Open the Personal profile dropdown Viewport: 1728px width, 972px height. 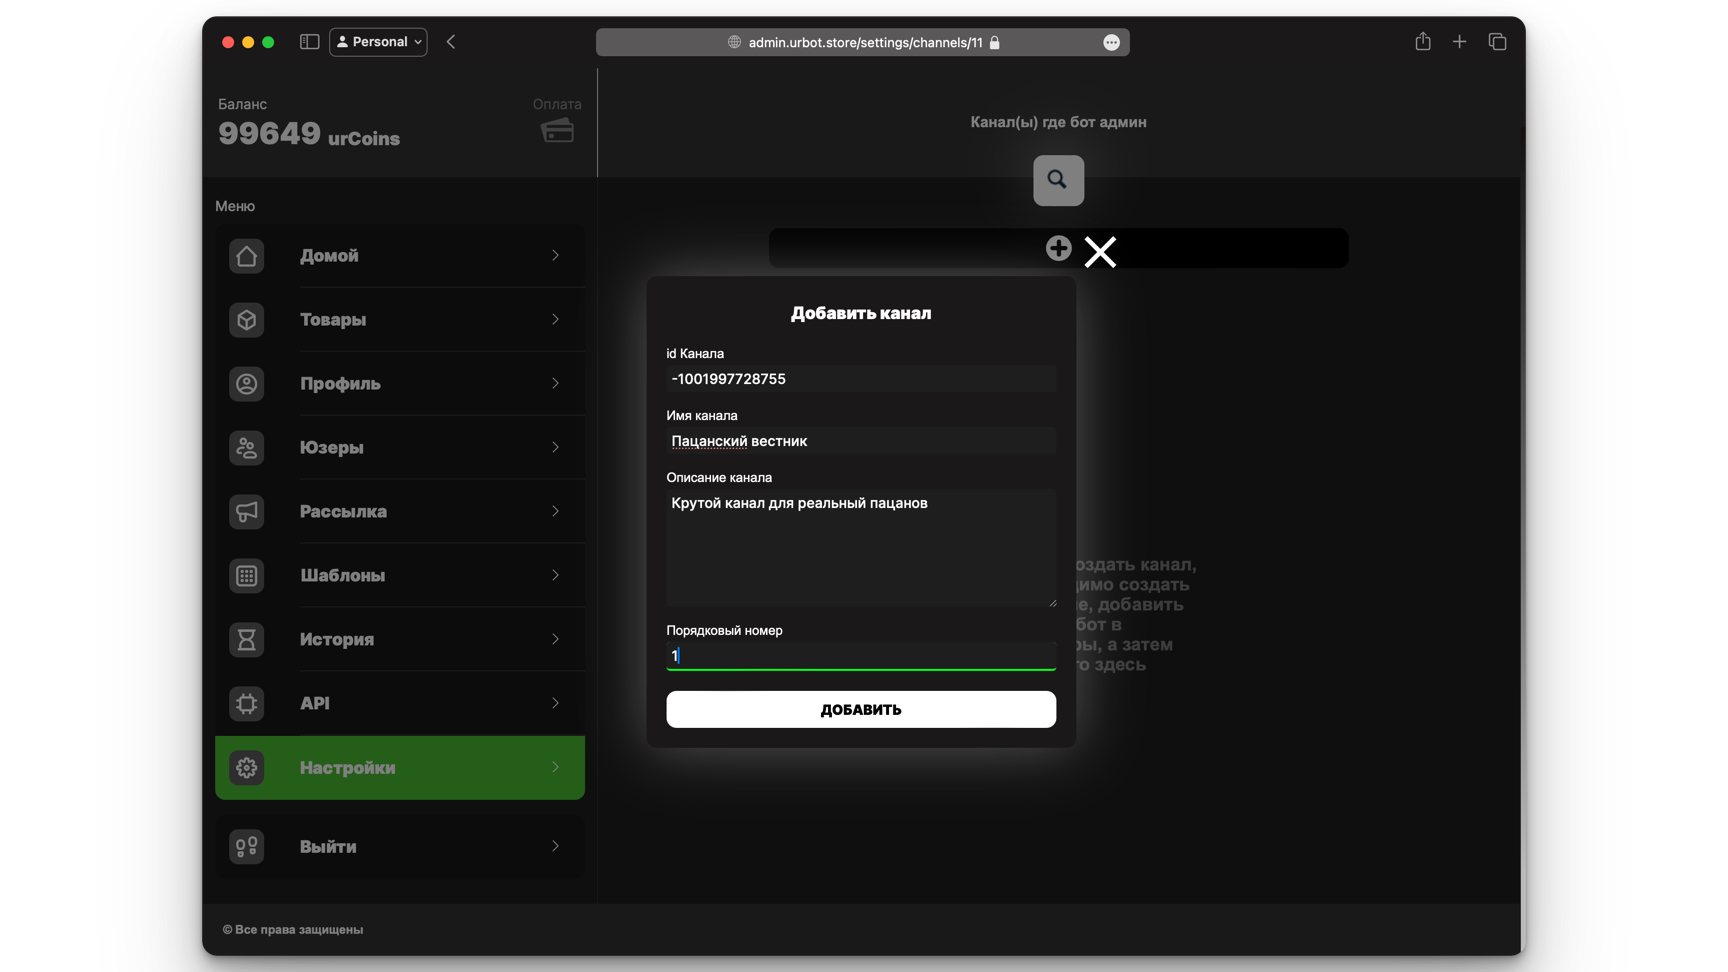coord(378,42)
